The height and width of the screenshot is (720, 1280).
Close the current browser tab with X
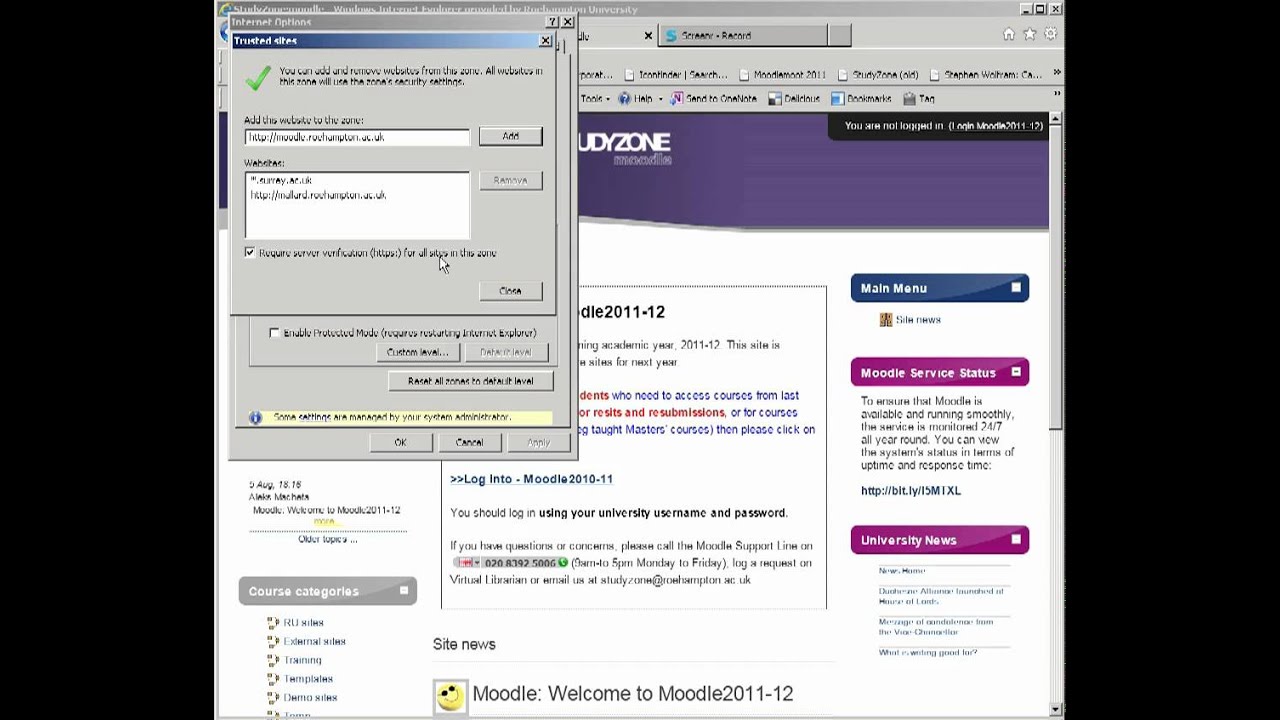point(648,35)
